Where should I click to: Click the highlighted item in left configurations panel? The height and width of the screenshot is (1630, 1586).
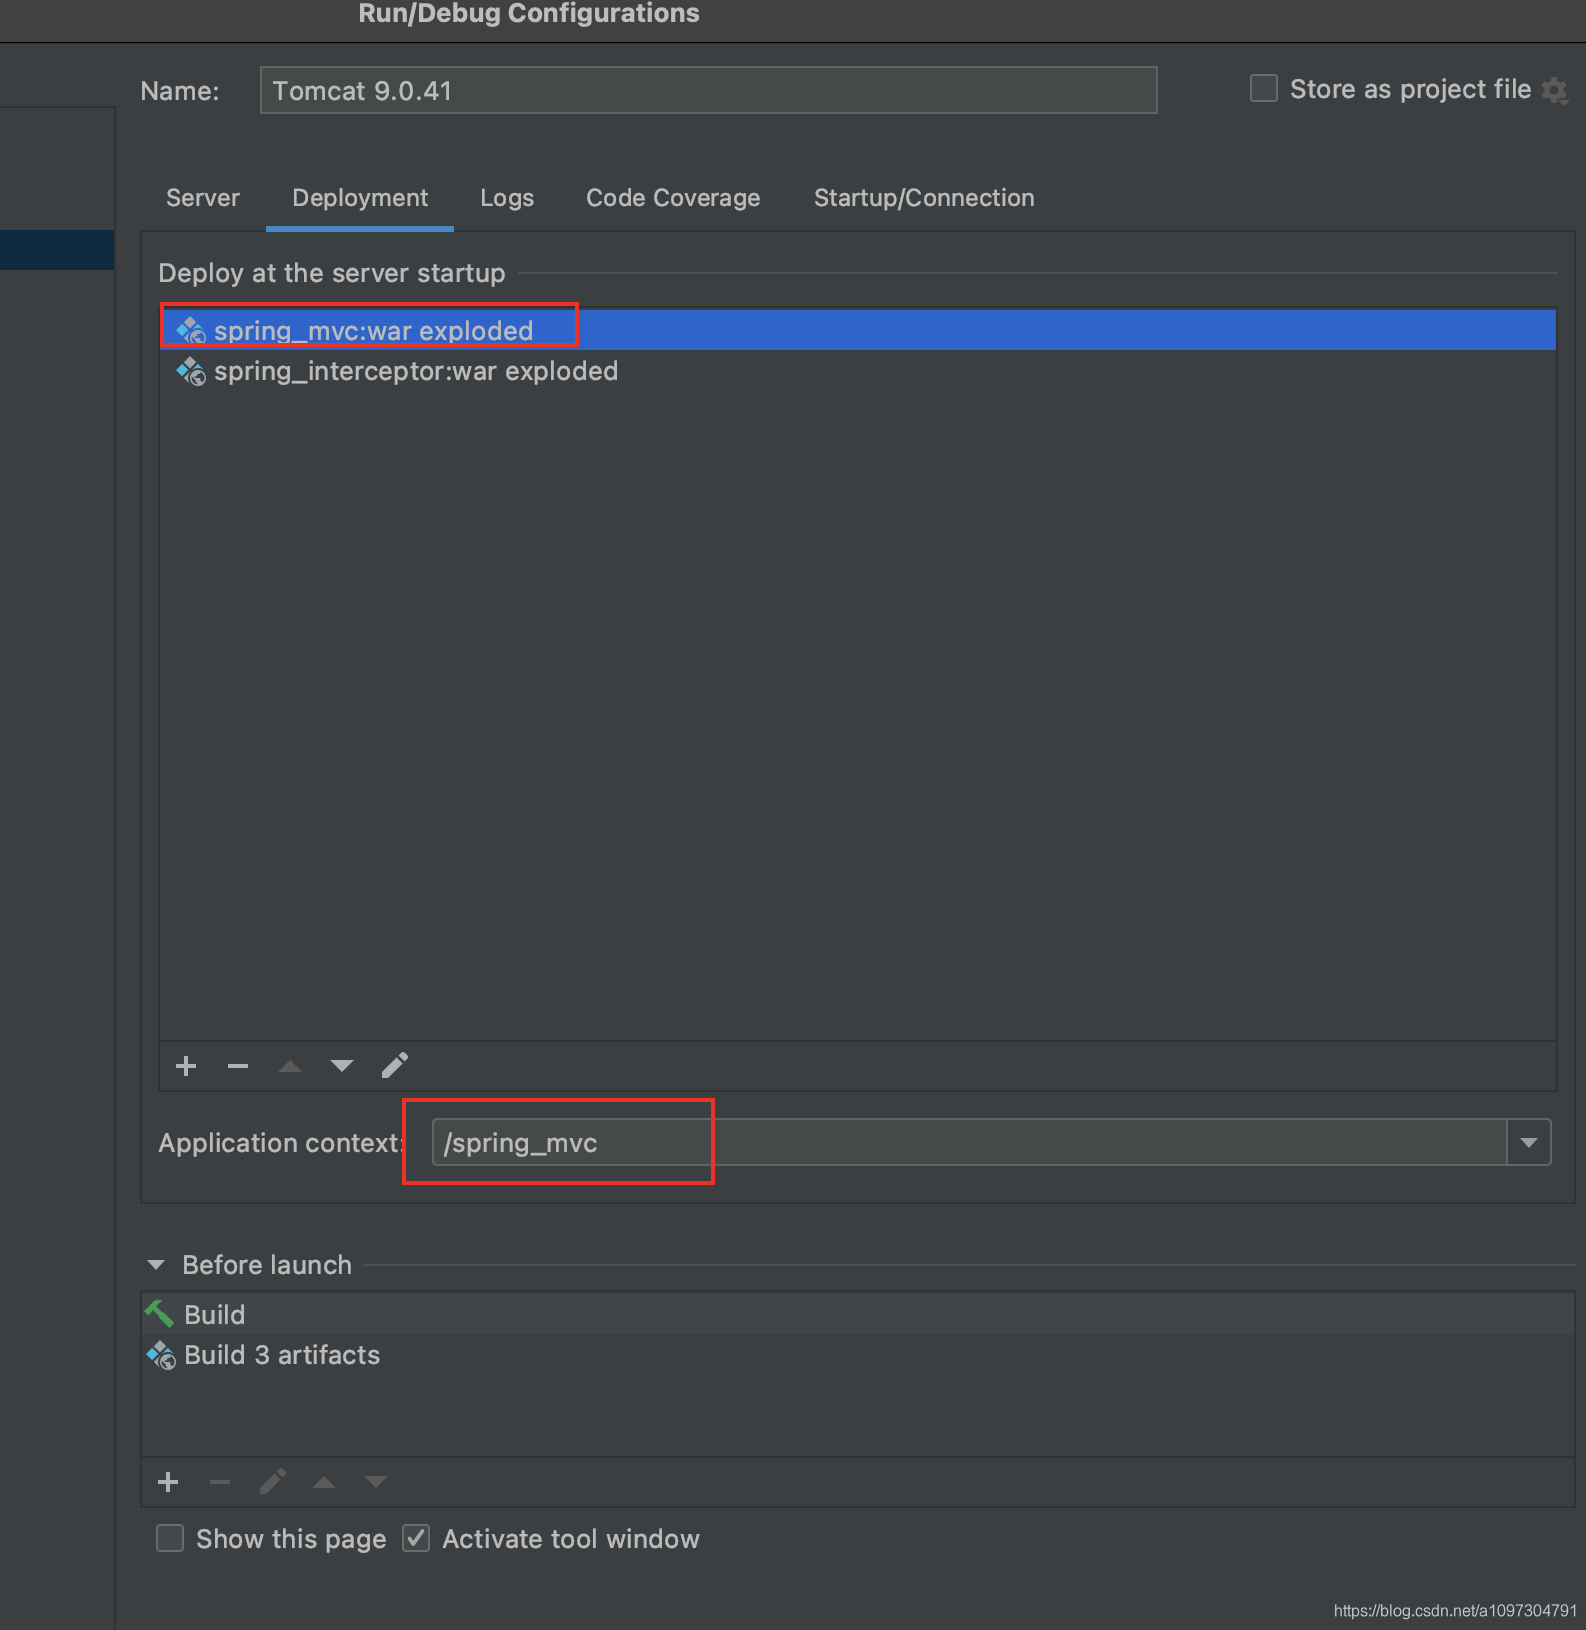tap(57, 250)
